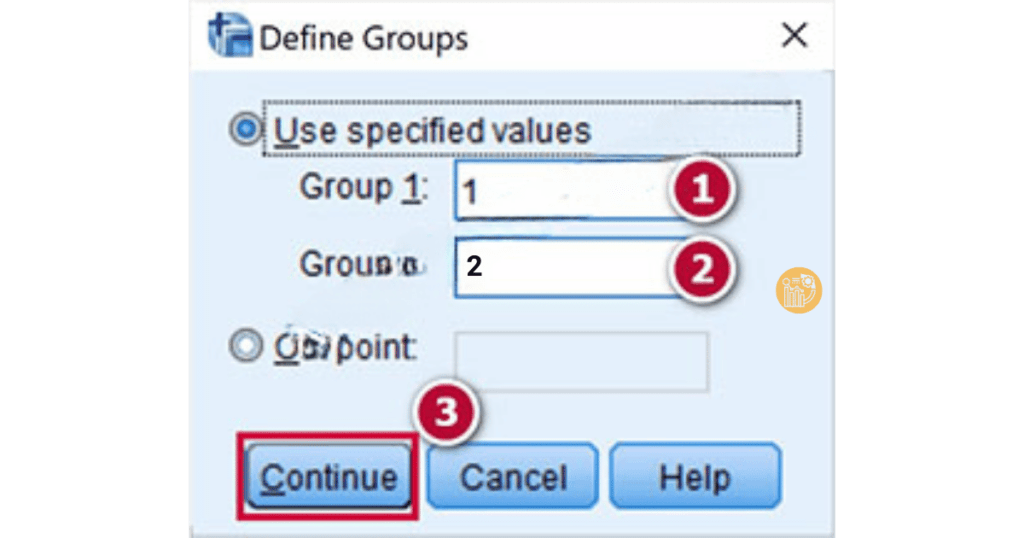Close the Define Groups dialog with X
Viewport: 1024px width, 538px height.
794,37
